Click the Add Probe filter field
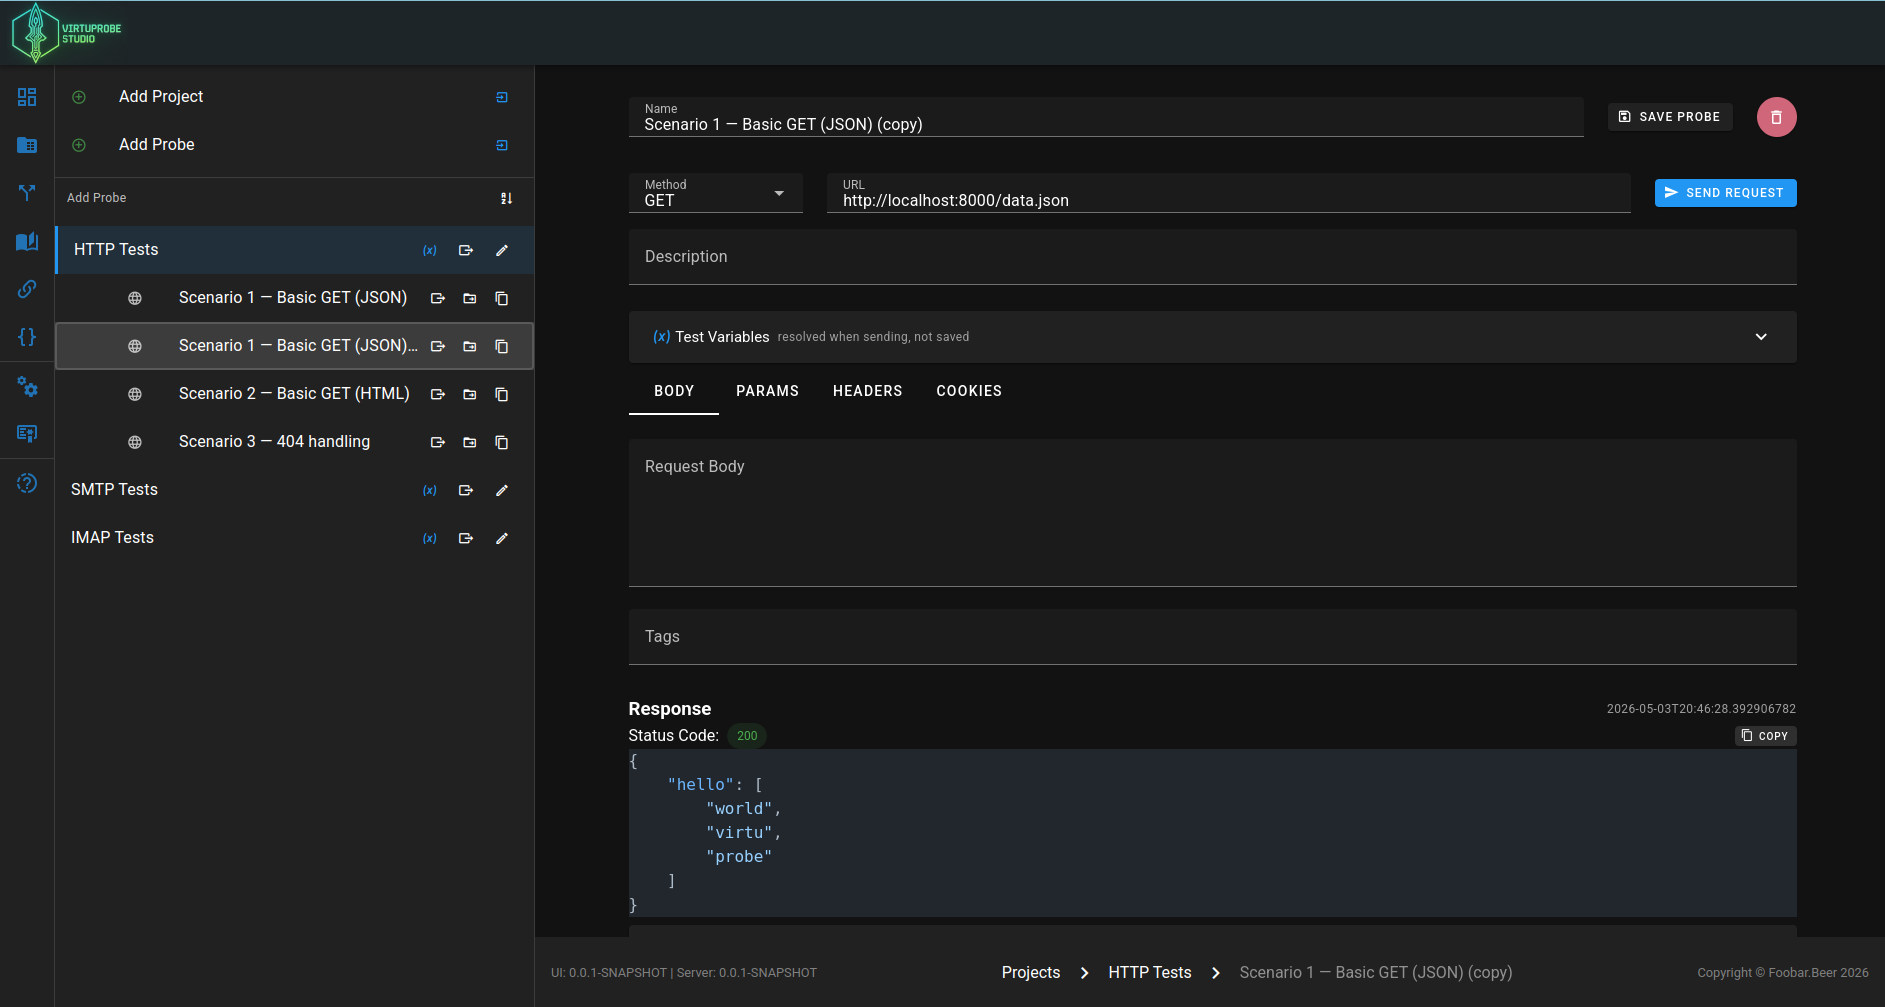This screenshot has width=1885, height=1007. [x=275, y=198]
